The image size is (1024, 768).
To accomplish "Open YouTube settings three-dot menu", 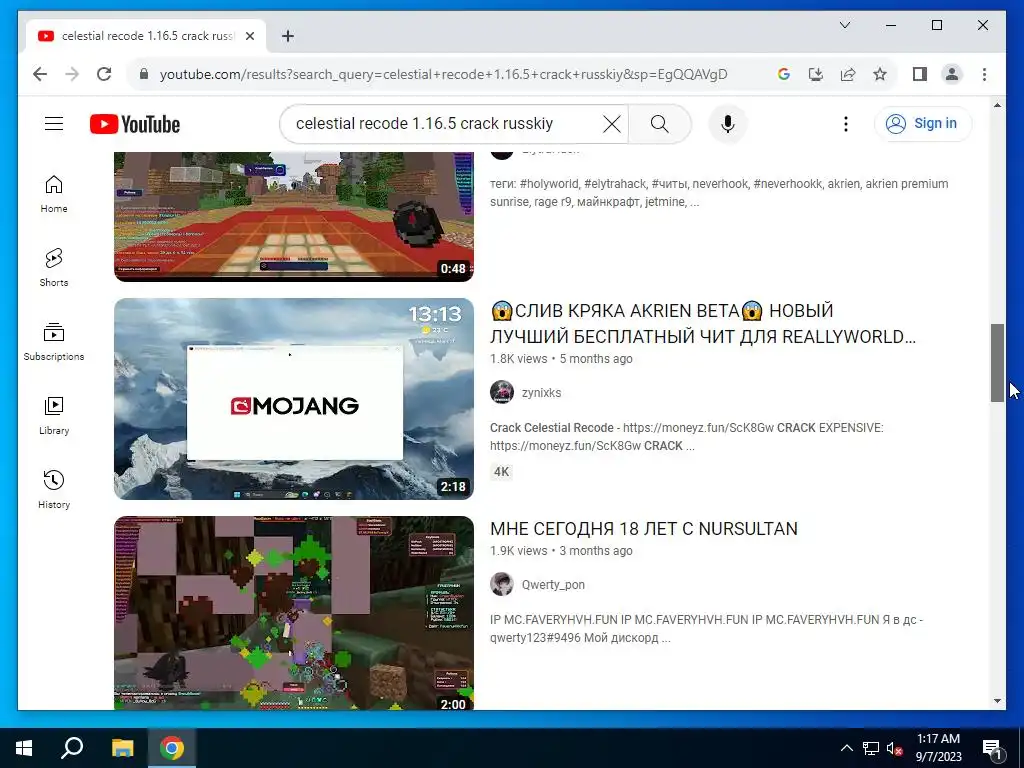I will (x=846, y=123).
